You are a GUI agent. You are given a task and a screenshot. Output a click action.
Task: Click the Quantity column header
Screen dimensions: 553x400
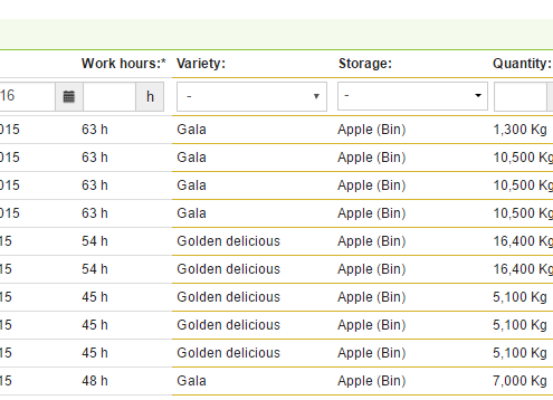coord(522,64)
